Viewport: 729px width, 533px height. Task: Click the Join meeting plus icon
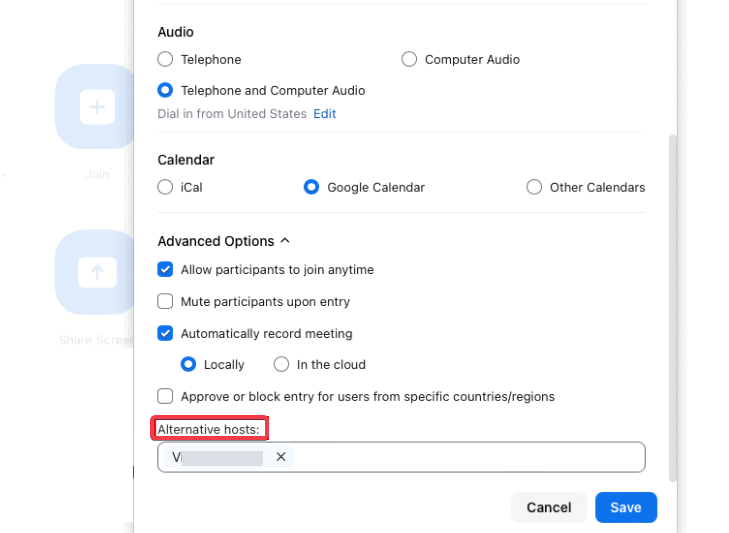[x=97, y=107]
